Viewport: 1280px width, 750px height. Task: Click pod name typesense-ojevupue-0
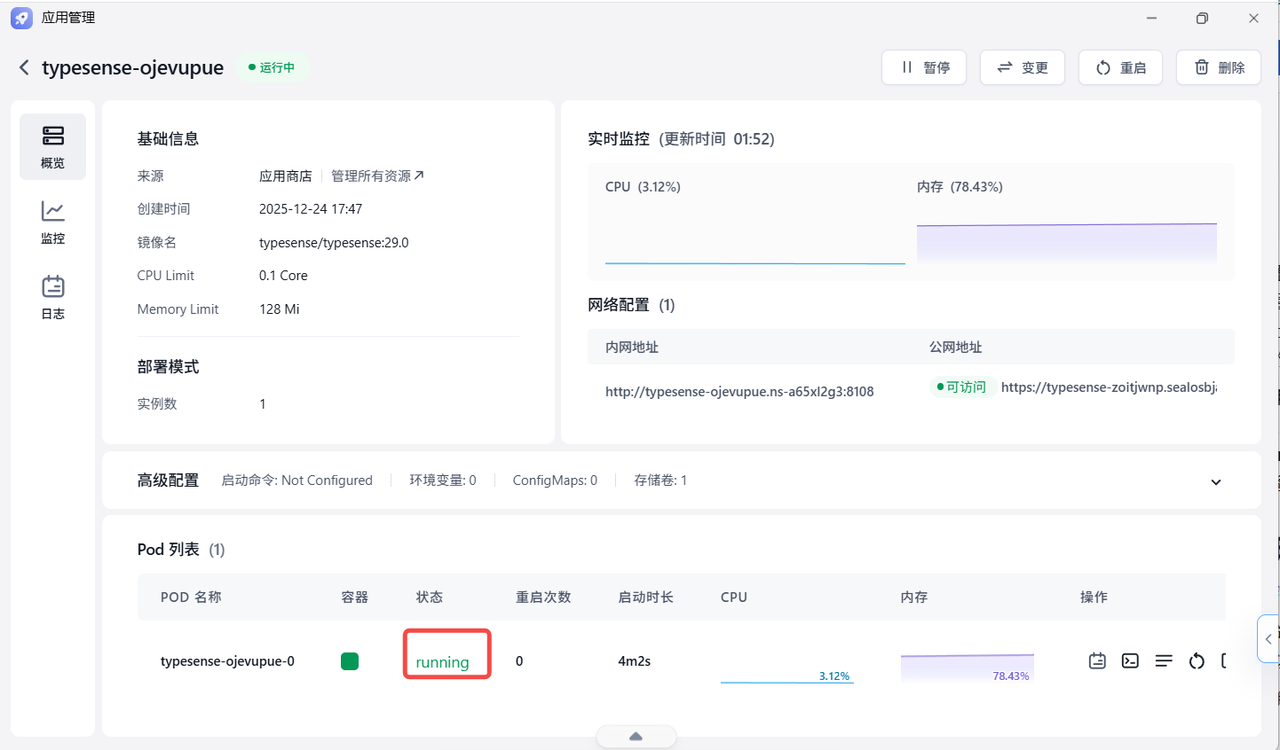(x=228, y=661)
